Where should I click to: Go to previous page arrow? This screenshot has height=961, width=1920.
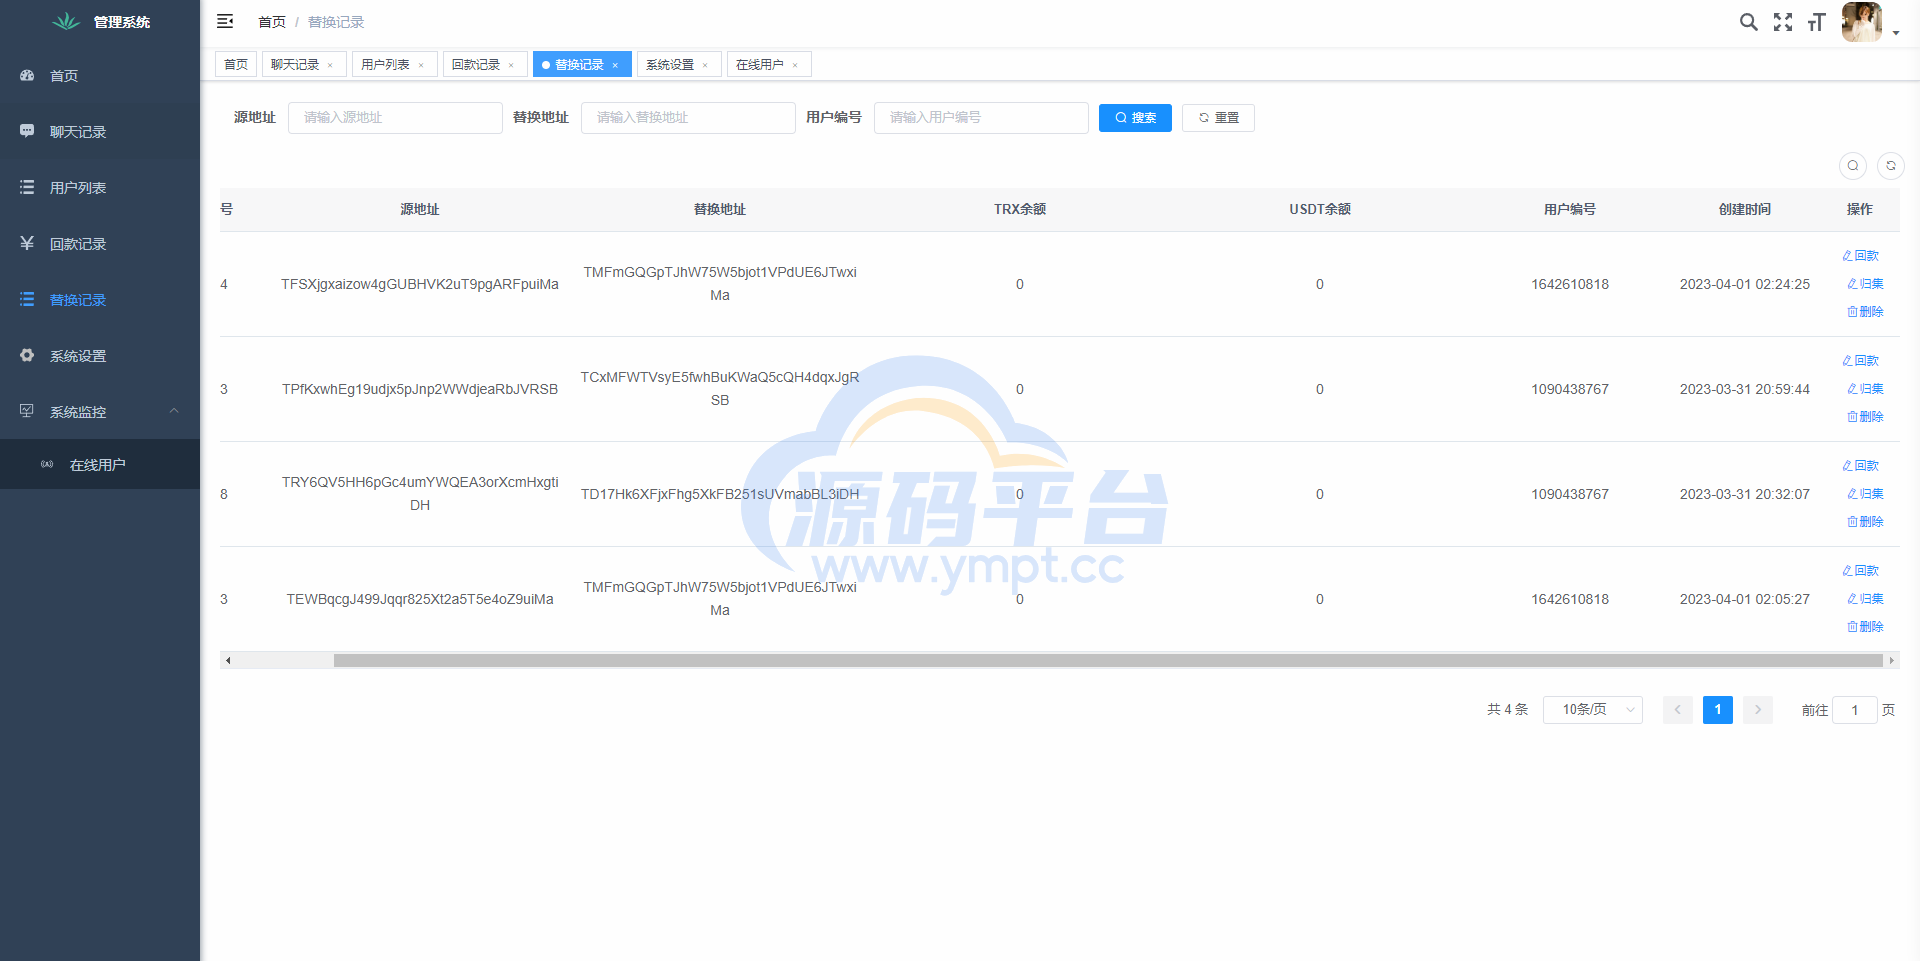[1677, 710]
